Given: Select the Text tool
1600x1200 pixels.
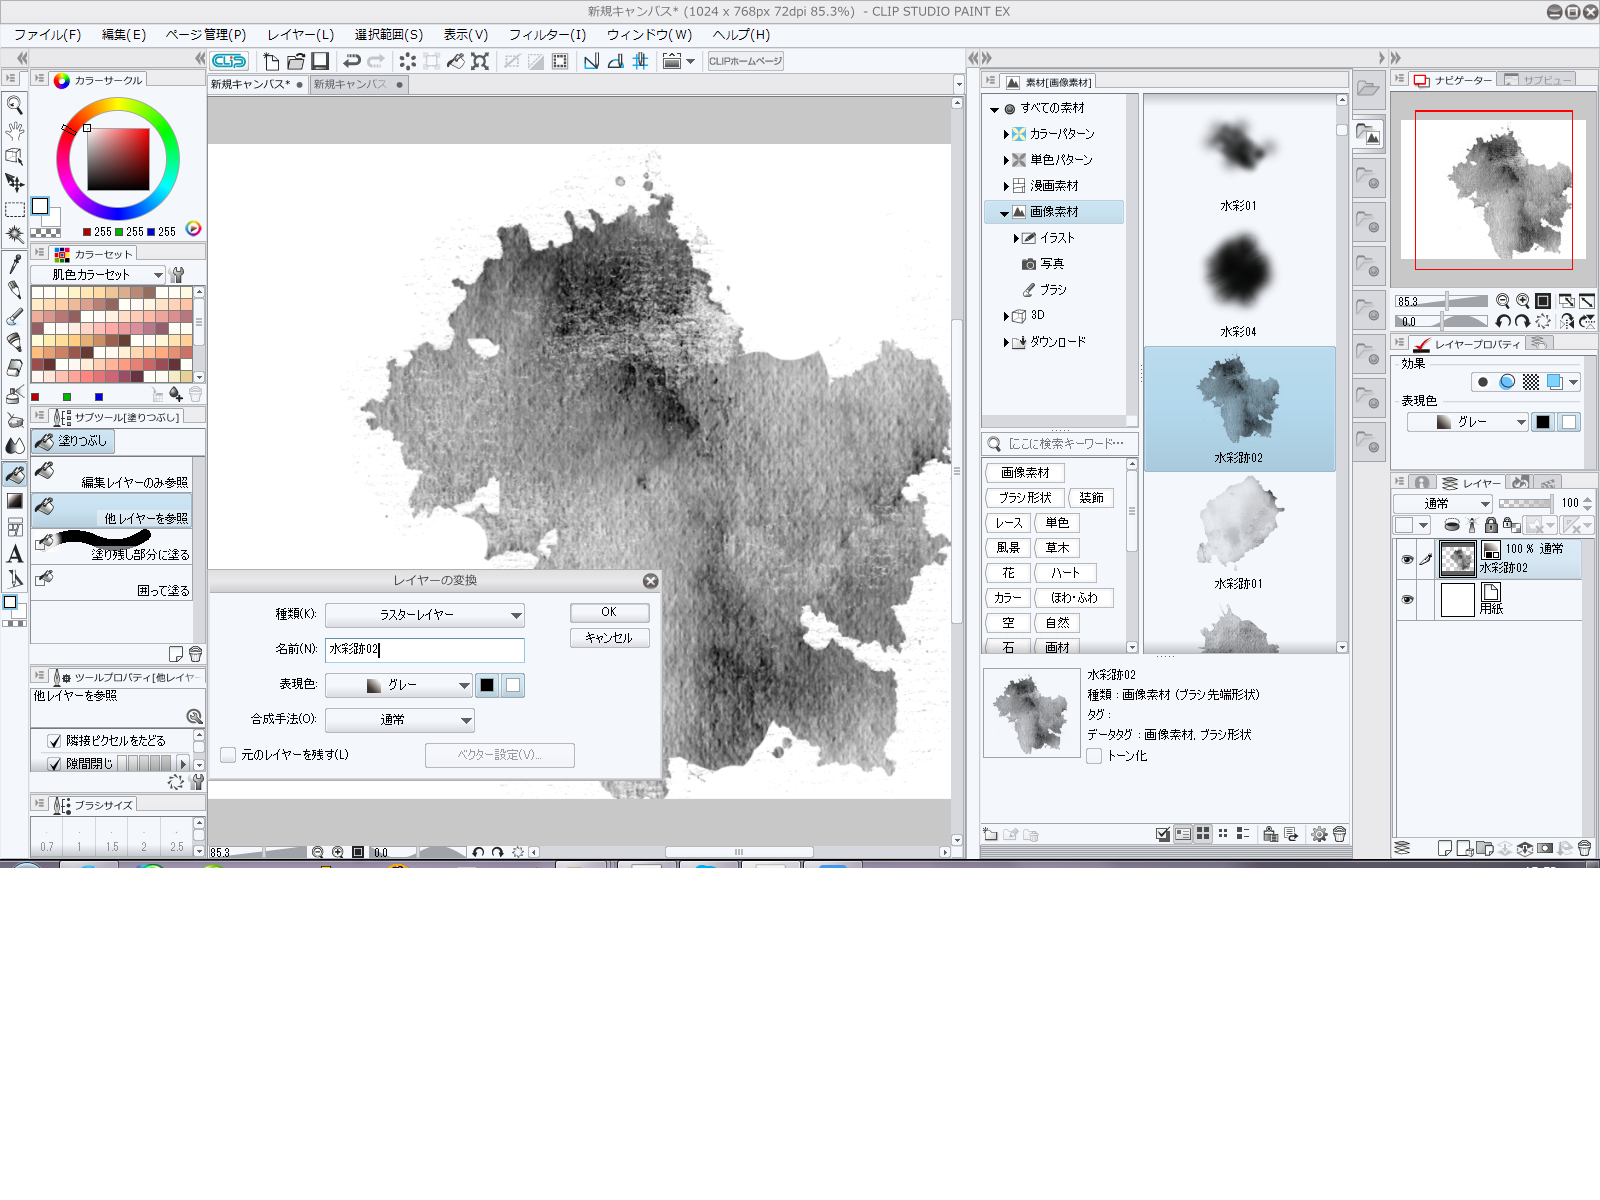Looking at the screenshot, I should pos(15,554).
